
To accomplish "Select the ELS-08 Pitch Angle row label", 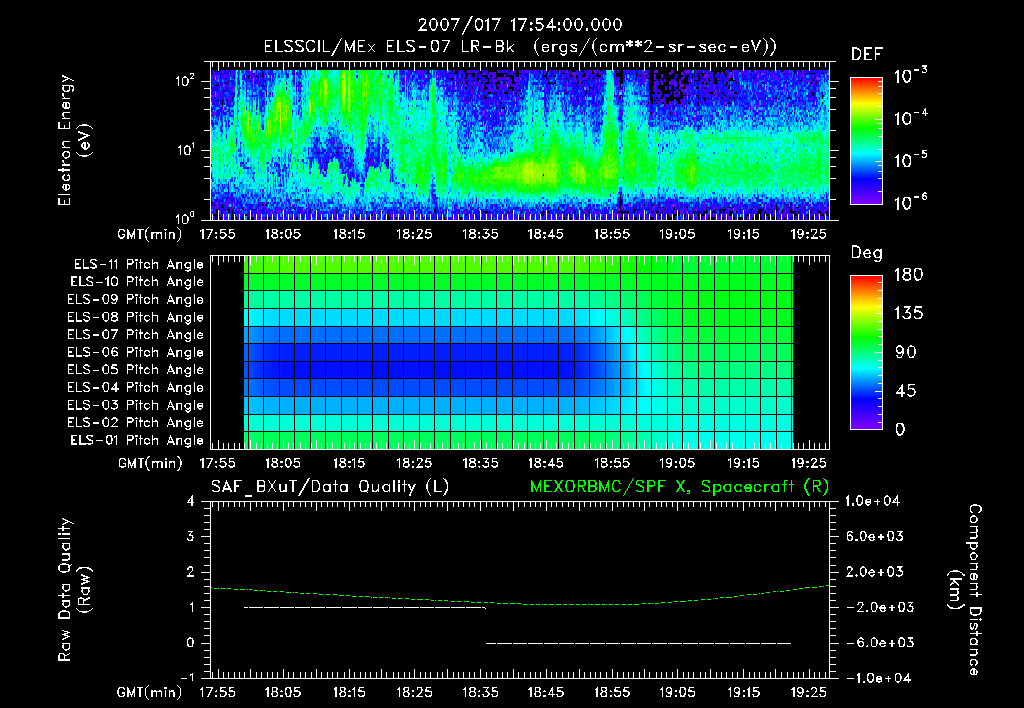I will (136, 317).
